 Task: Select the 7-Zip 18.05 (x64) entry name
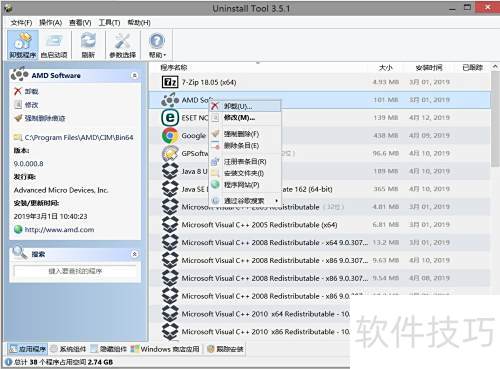click(x=209, y=82)
